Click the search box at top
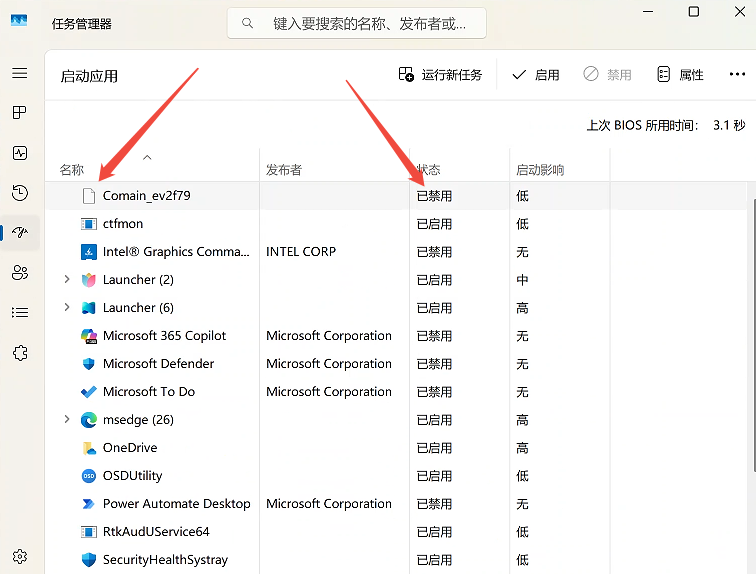756x574 pixels. click(x=357, y=23)
